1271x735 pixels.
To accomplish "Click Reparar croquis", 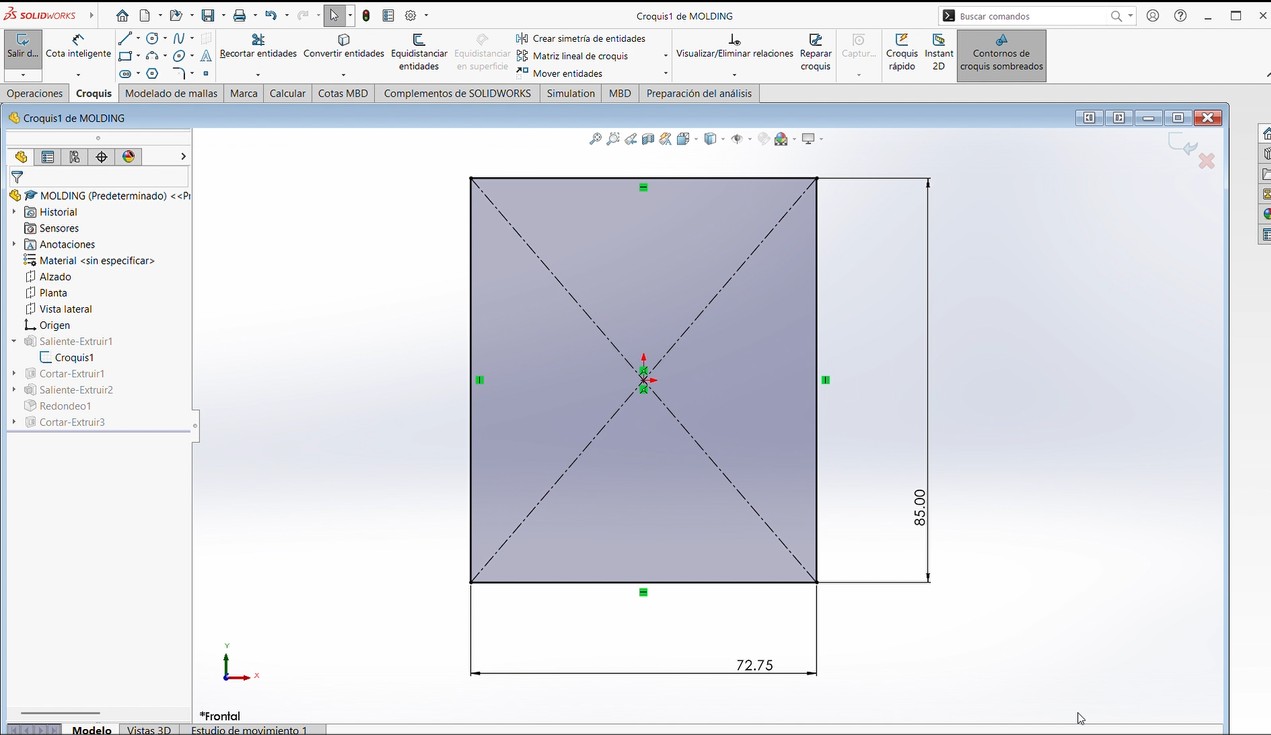I will click(816, 53).
